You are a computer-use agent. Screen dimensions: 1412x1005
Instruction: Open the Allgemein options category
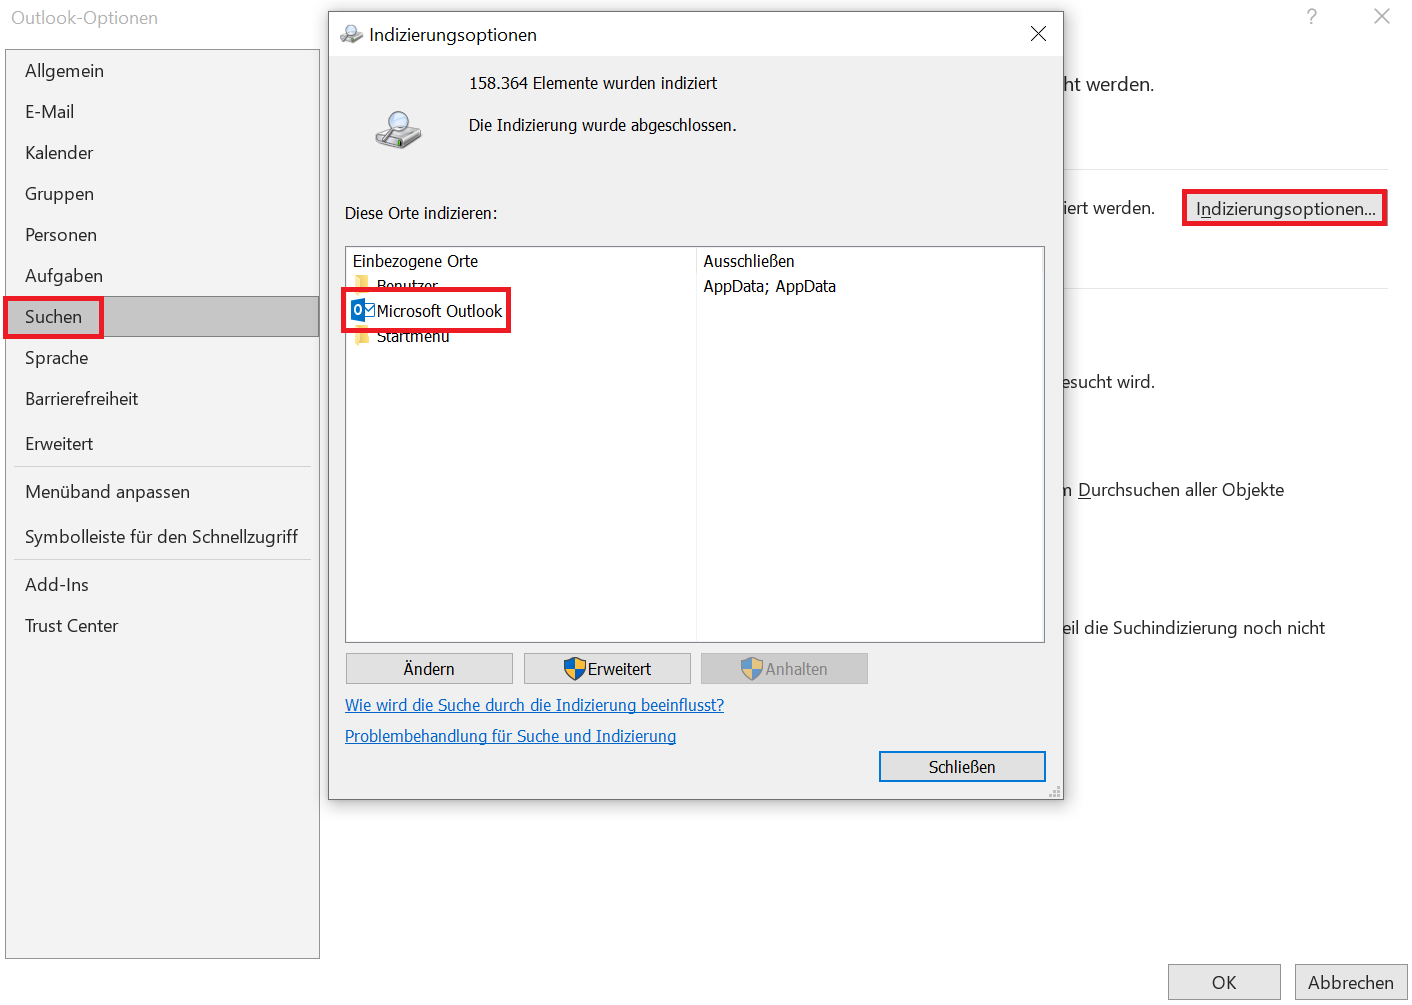pyautogui.click(x=162, y=71)
